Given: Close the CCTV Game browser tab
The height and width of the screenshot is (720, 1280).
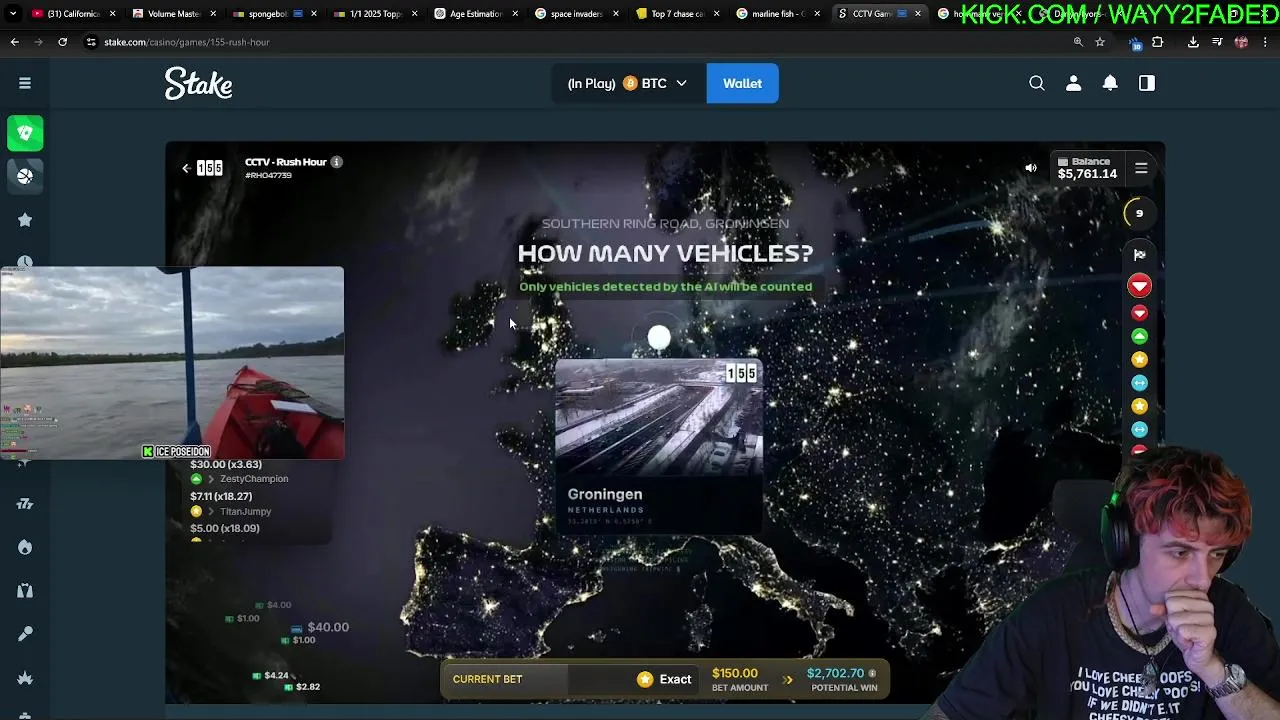Looking at the screenshot, I should pyautogui.click(x=918, y=14).
